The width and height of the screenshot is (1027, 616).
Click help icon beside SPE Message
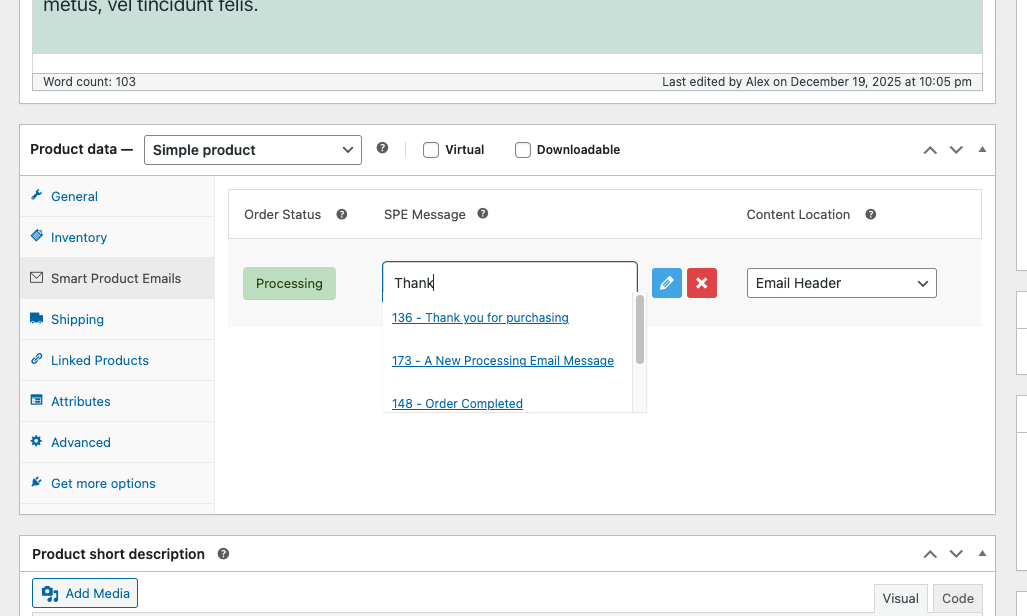[x=483, y=214]
